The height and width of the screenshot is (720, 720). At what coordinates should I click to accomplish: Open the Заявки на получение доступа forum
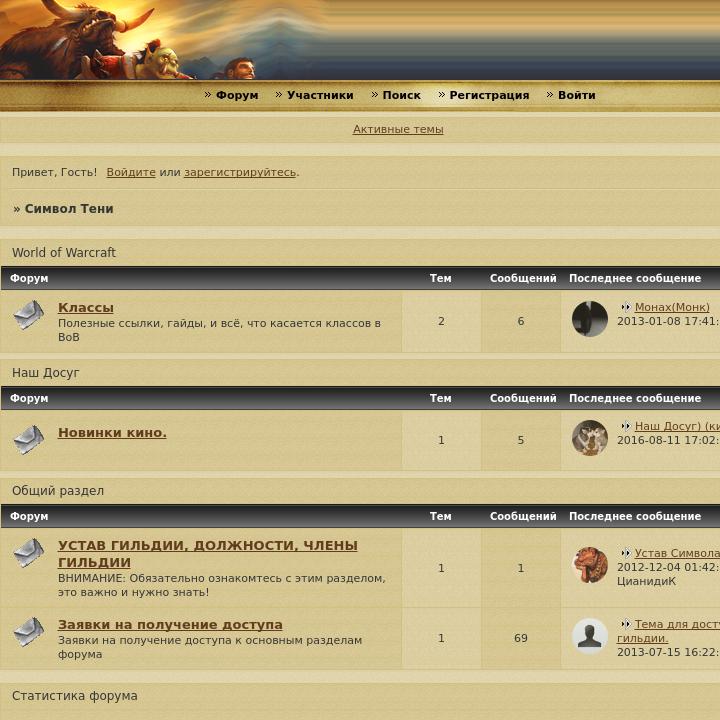(170, 624)
